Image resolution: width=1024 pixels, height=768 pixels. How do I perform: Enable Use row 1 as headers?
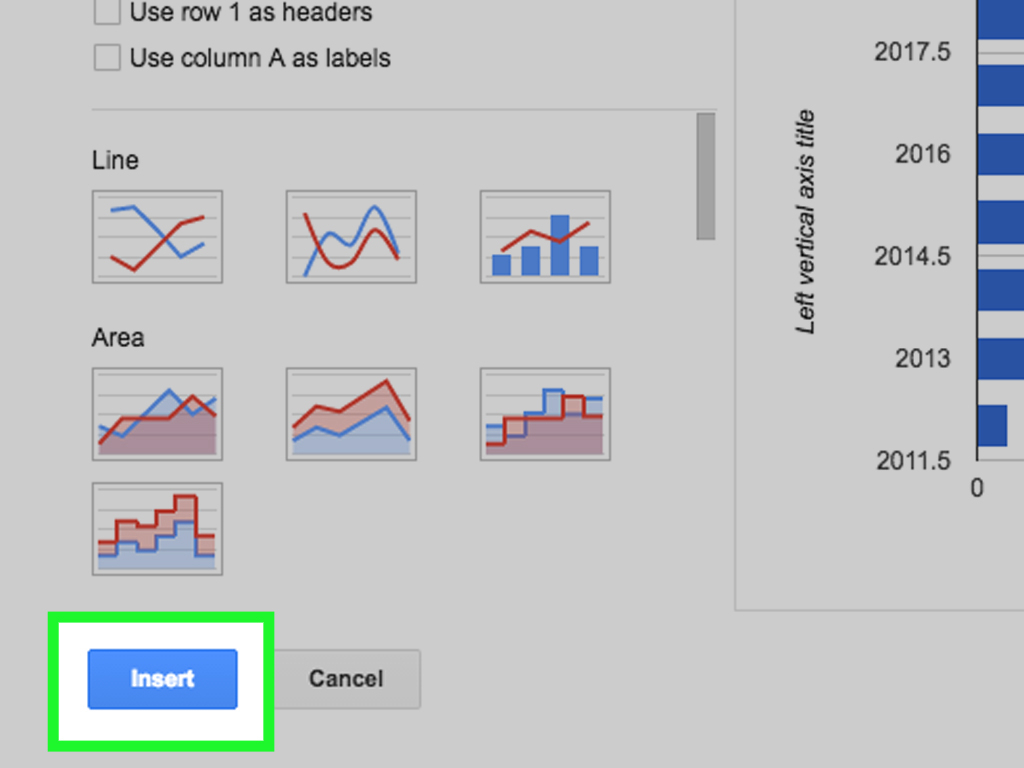coord(107,13)
